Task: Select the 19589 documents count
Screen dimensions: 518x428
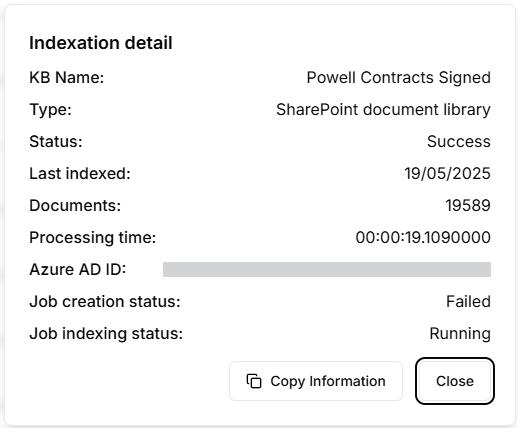Action: [468, 205]
